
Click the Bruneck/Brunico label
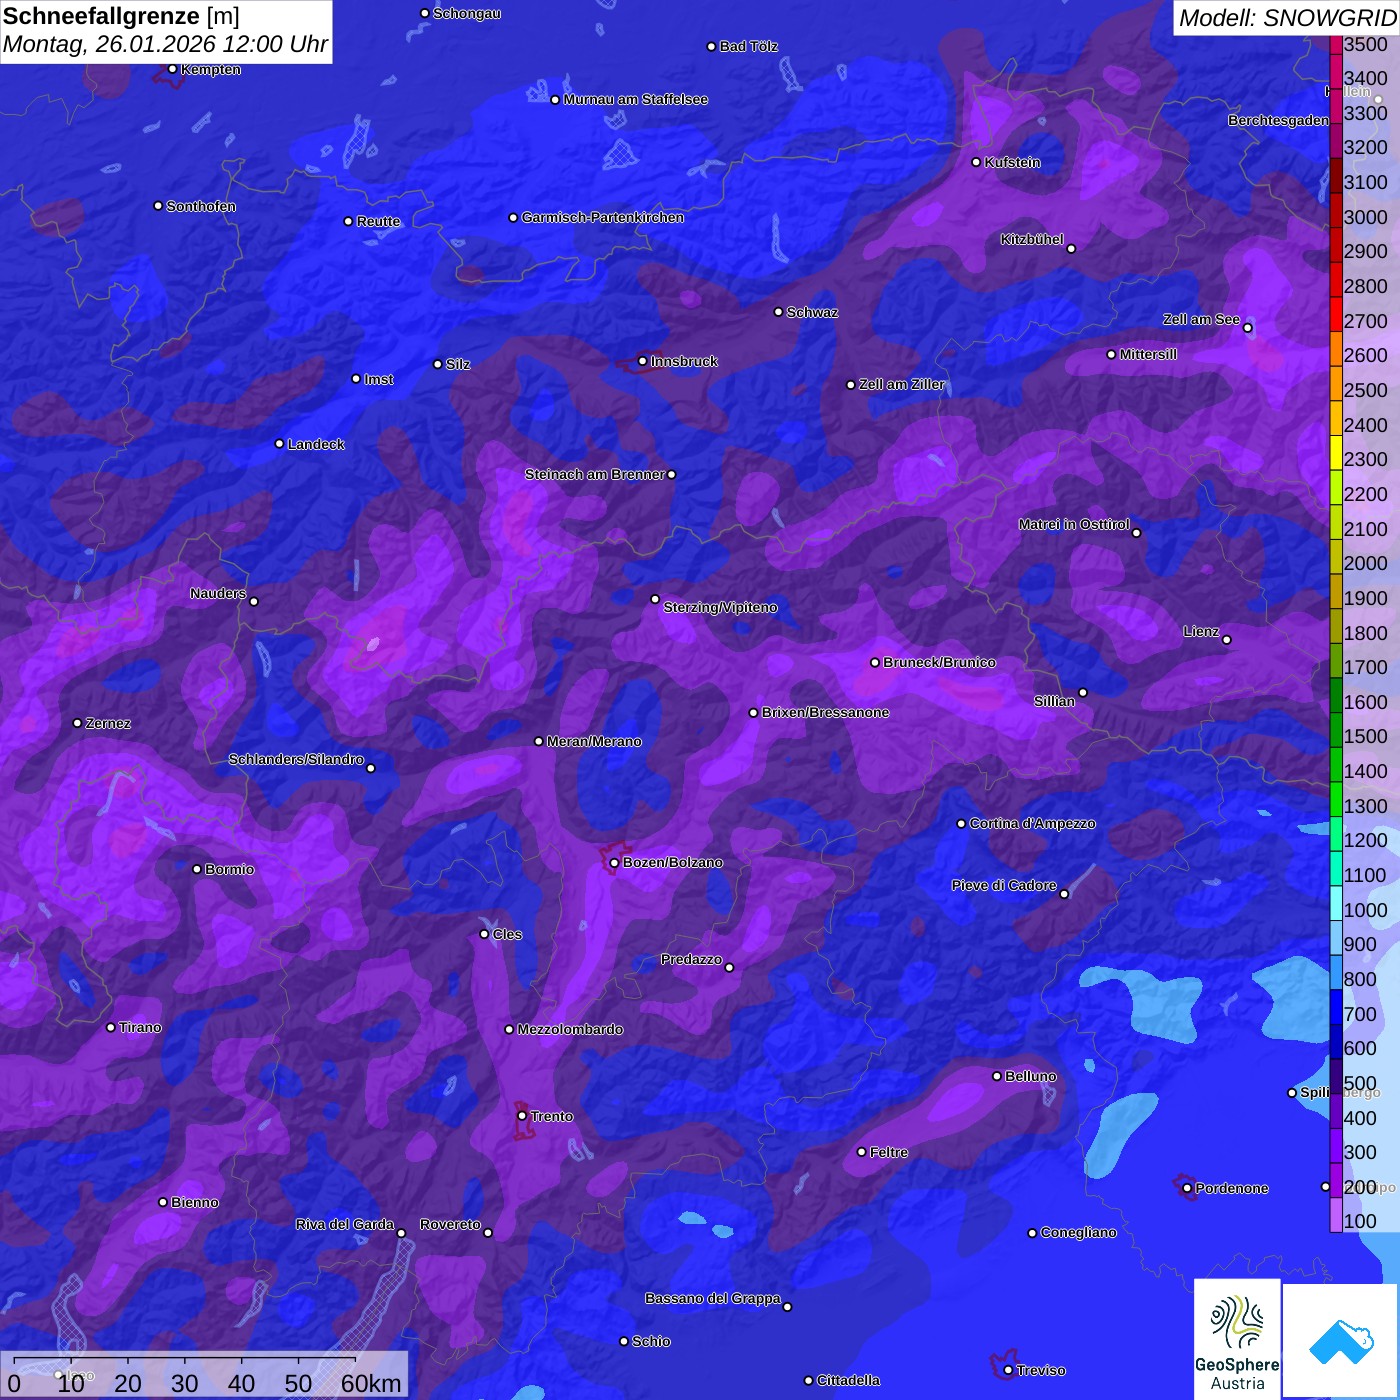(939, 662)
